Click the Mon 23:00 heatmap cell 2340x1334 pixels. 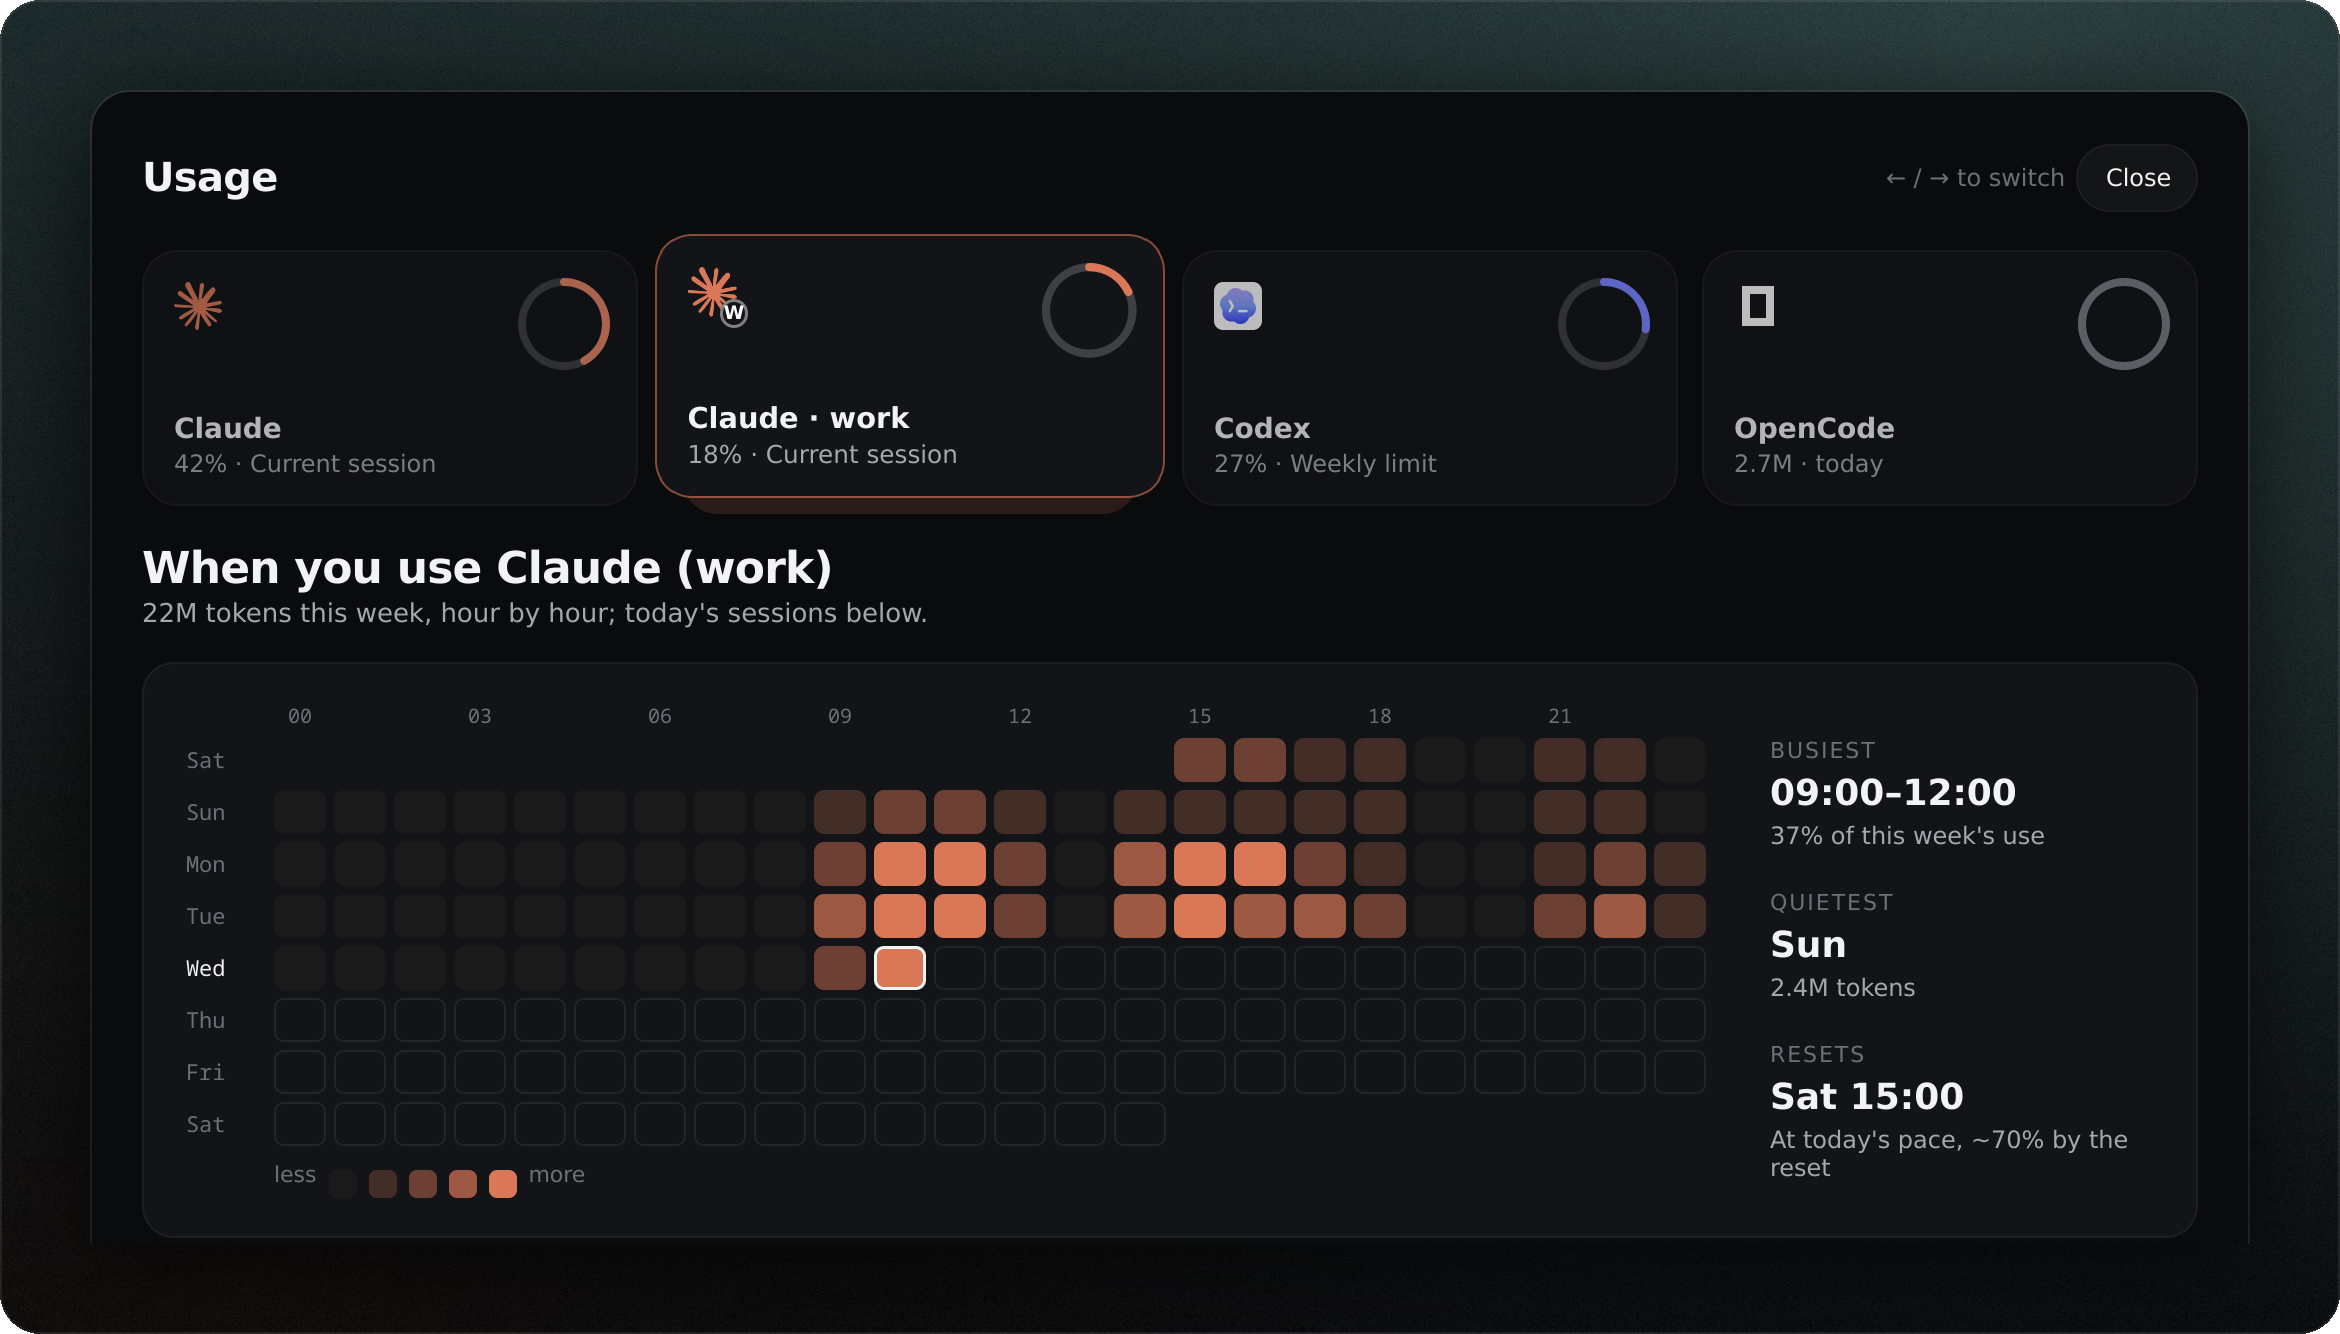pyautogui.click(x=1680, y=864)
